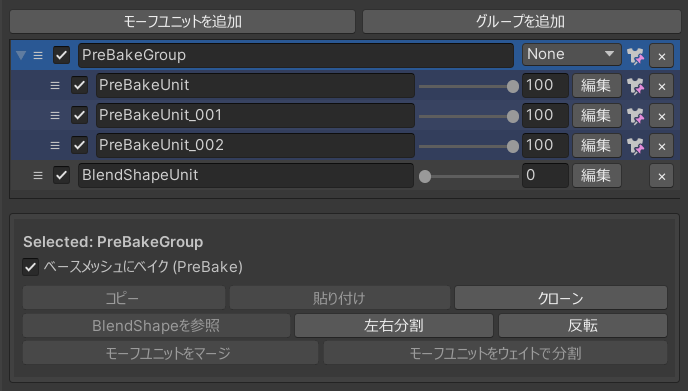This screenshot has width=688, height=391.
Task: Toggle the BlendShapeUnit checkbox
Action: (x=61, y=175)
